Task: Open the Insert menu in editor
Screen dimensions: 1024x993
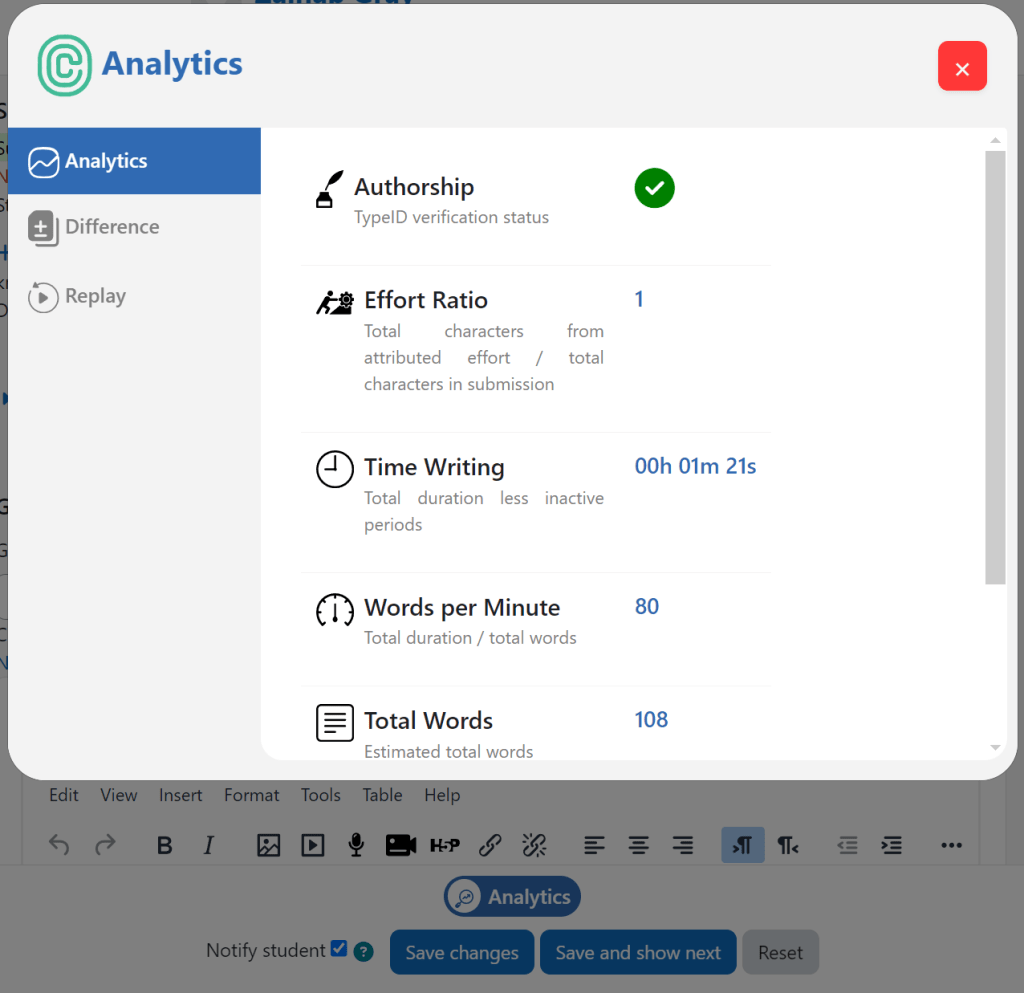Action: [x=180, y=795]
